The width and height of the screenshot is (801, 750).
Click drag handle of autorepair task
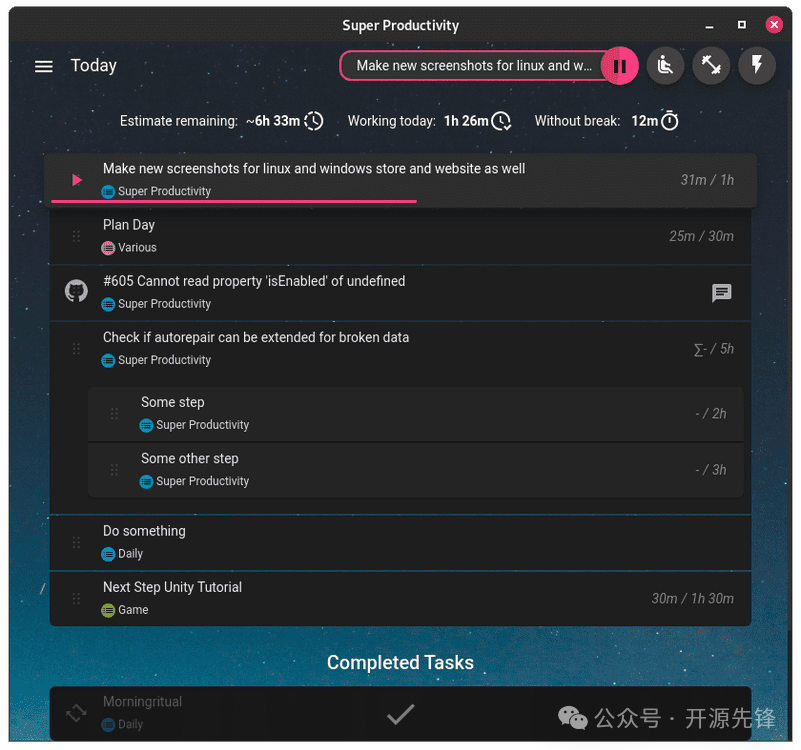coord(76,349)
